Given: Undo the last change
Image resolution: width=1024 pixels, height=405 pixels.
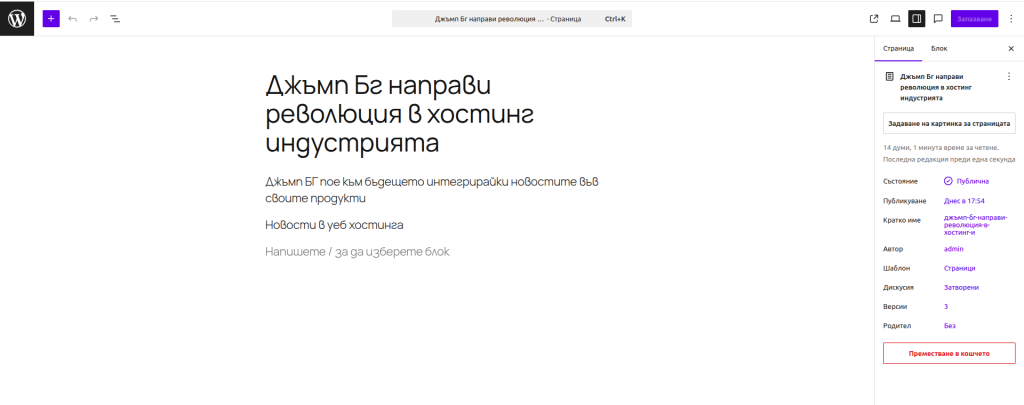Looking at the screenshot, I should click(x=73, y=18).
